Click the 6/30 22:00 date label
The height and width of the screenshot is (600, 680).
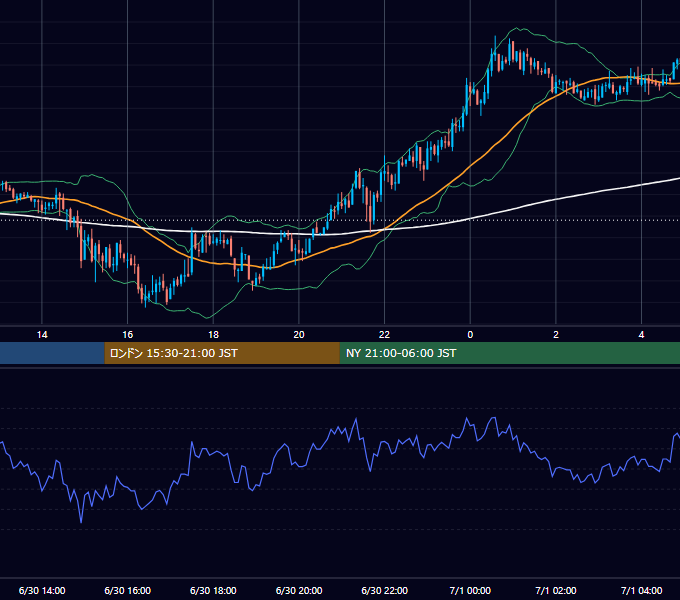(x=384, y=590)
